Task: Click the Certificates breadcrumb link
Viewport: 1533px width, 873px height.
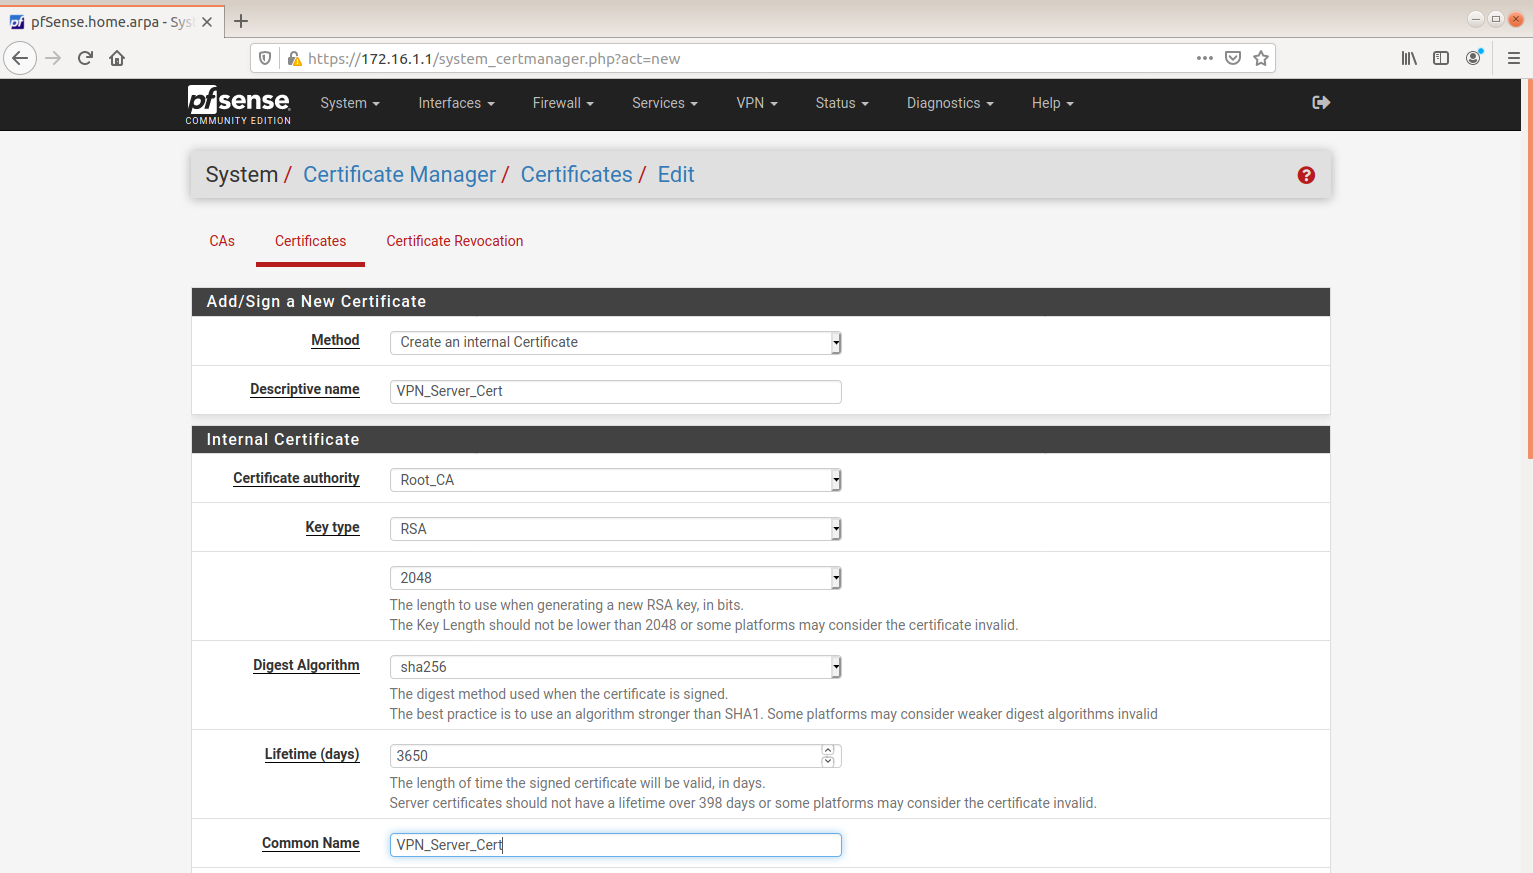Action: coord(576,175)
